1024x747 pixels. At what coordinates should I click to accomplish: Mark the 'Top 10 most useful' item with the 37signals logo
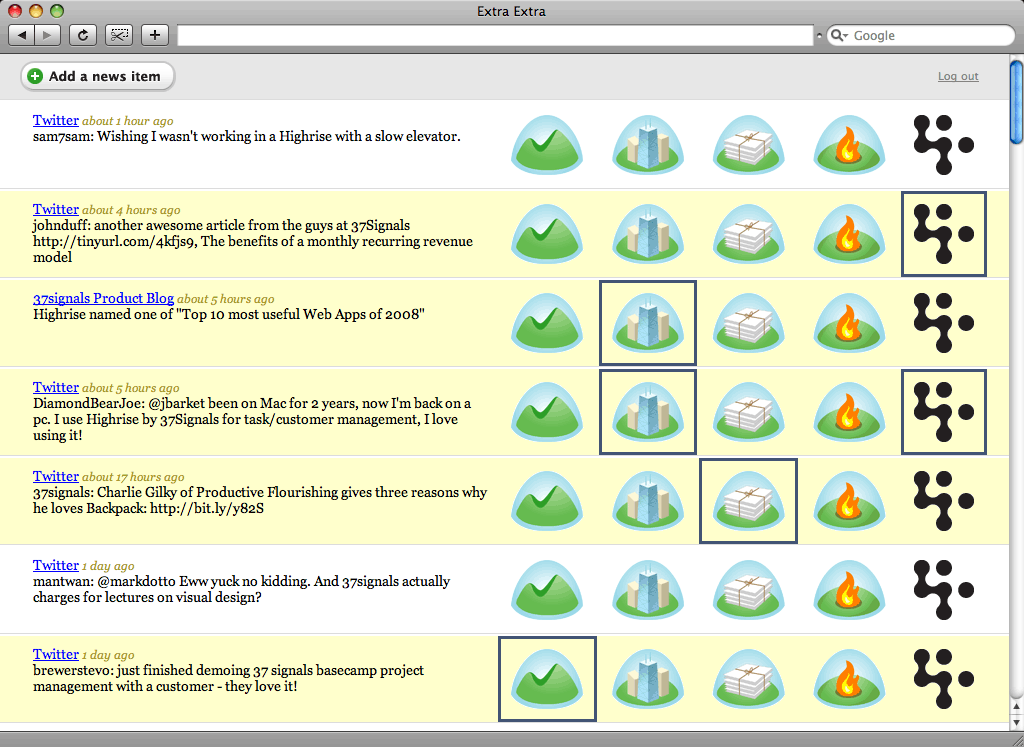click(944, 323)
